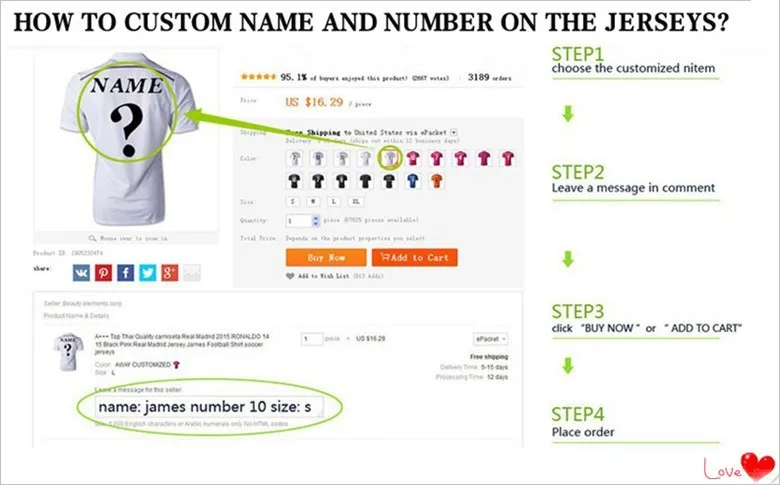Click the heart Add to Wish List icon

290,276
